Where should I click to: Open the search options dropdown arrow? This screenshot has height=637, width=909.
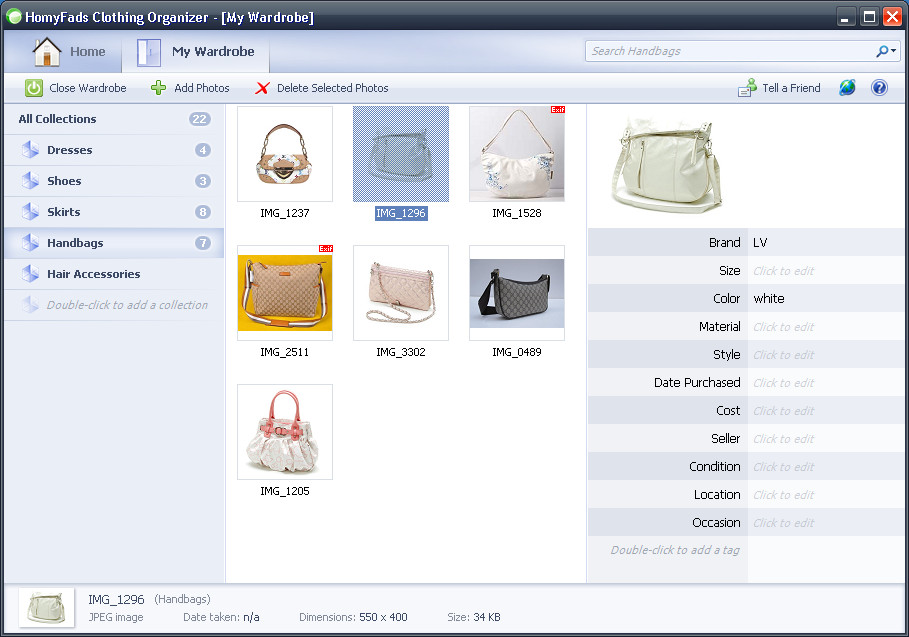(893, 51)
